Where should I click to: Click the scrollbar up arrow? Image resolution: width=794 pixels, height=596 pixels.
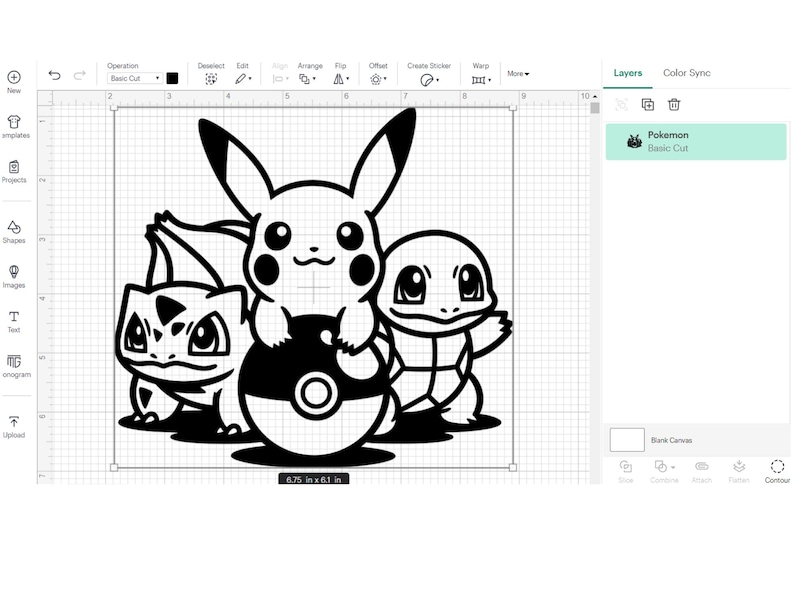pos(595,96)
